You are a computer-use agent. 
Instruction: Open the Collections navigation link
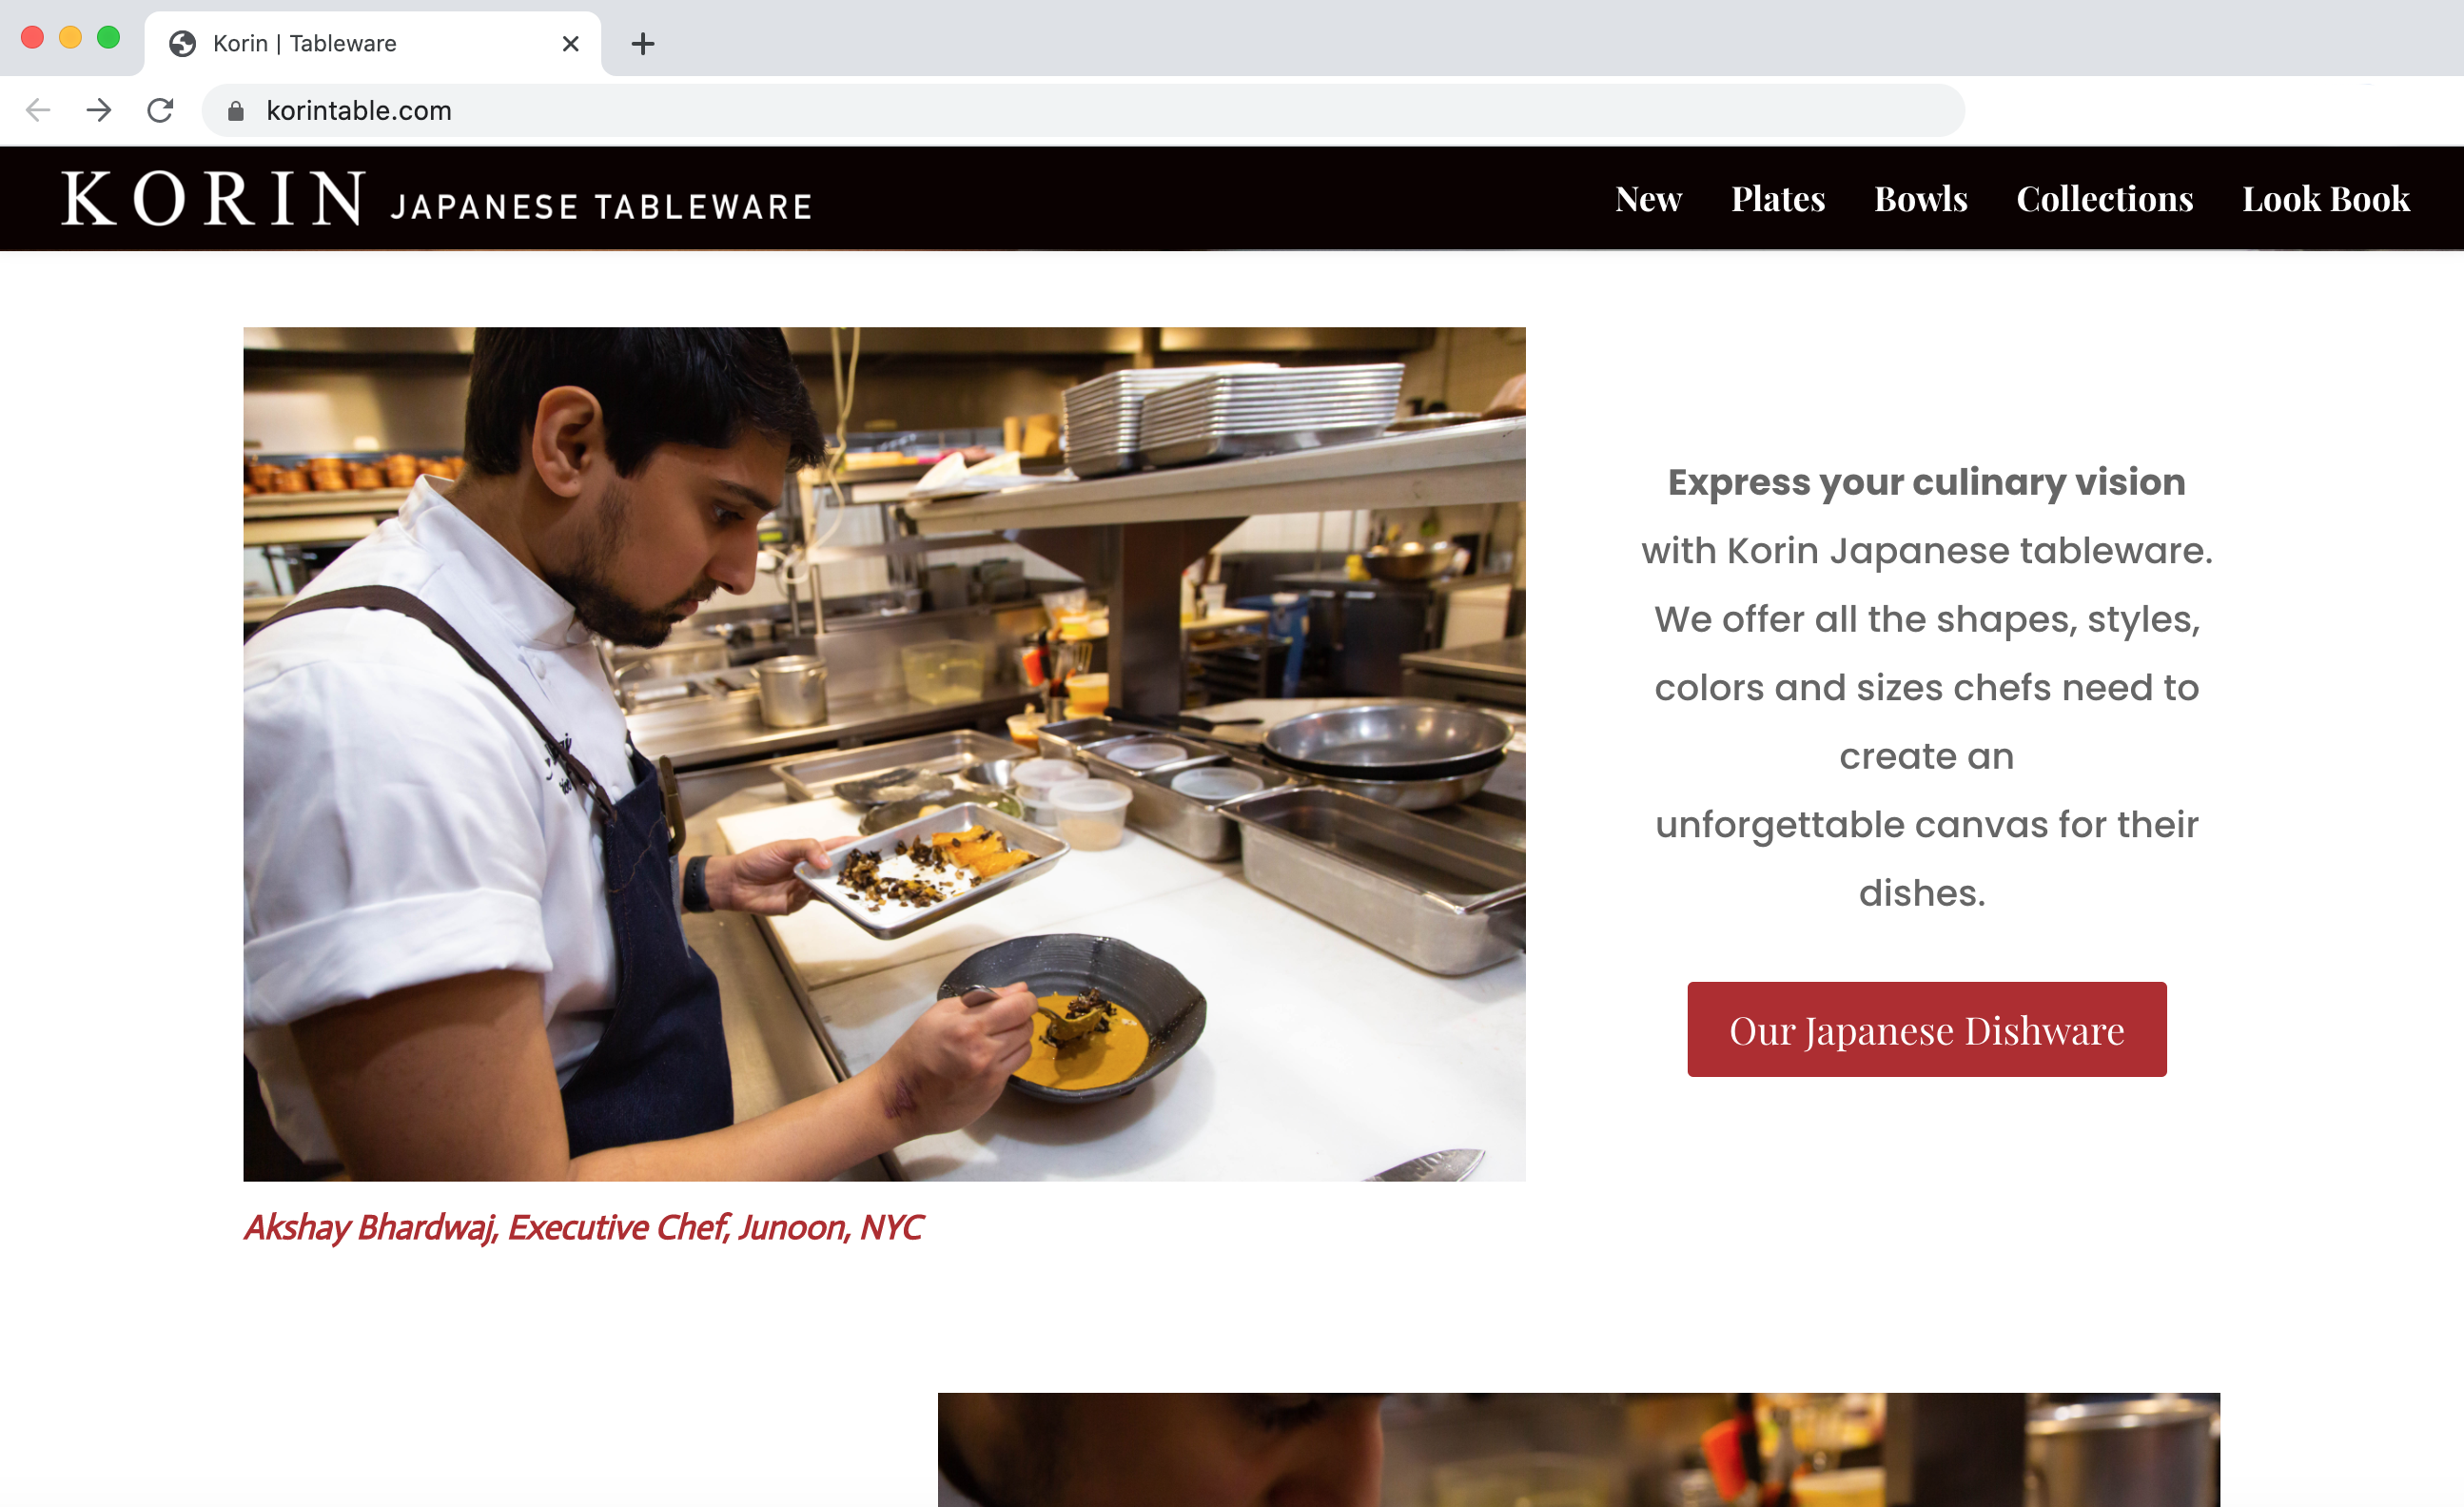[x=2104, y=199]
